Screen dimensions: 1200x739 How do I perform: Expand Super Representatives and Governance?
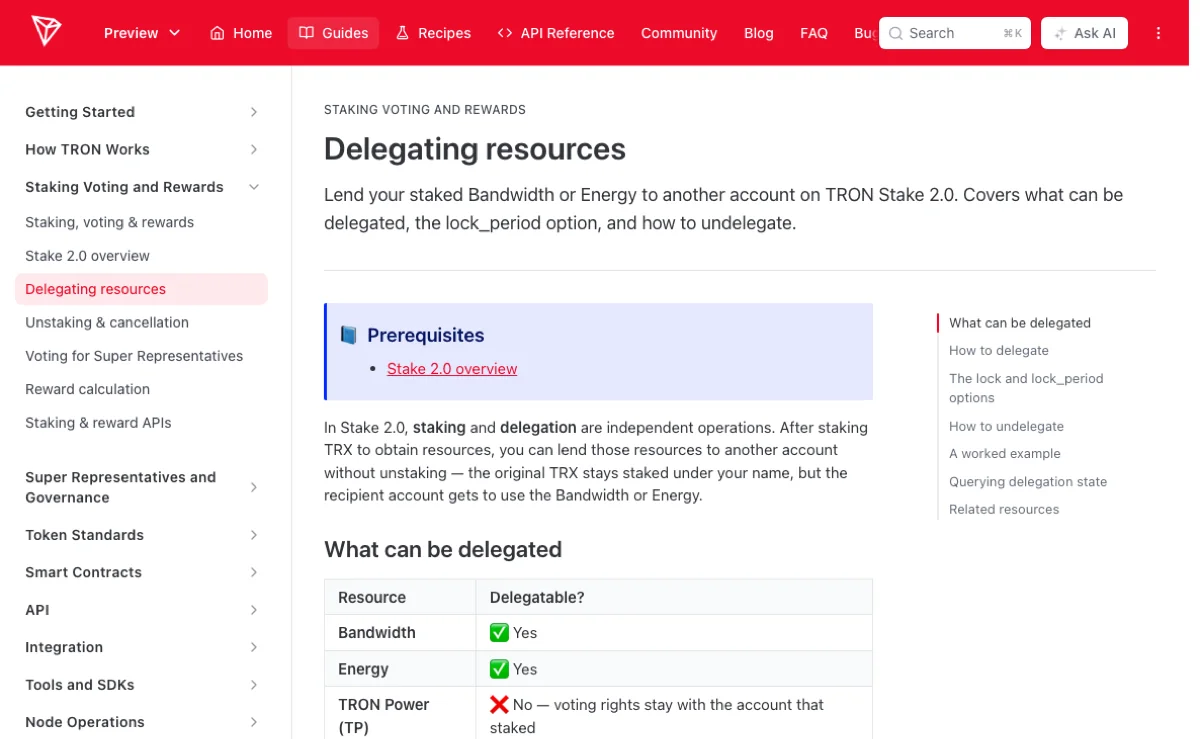[142, 487]
